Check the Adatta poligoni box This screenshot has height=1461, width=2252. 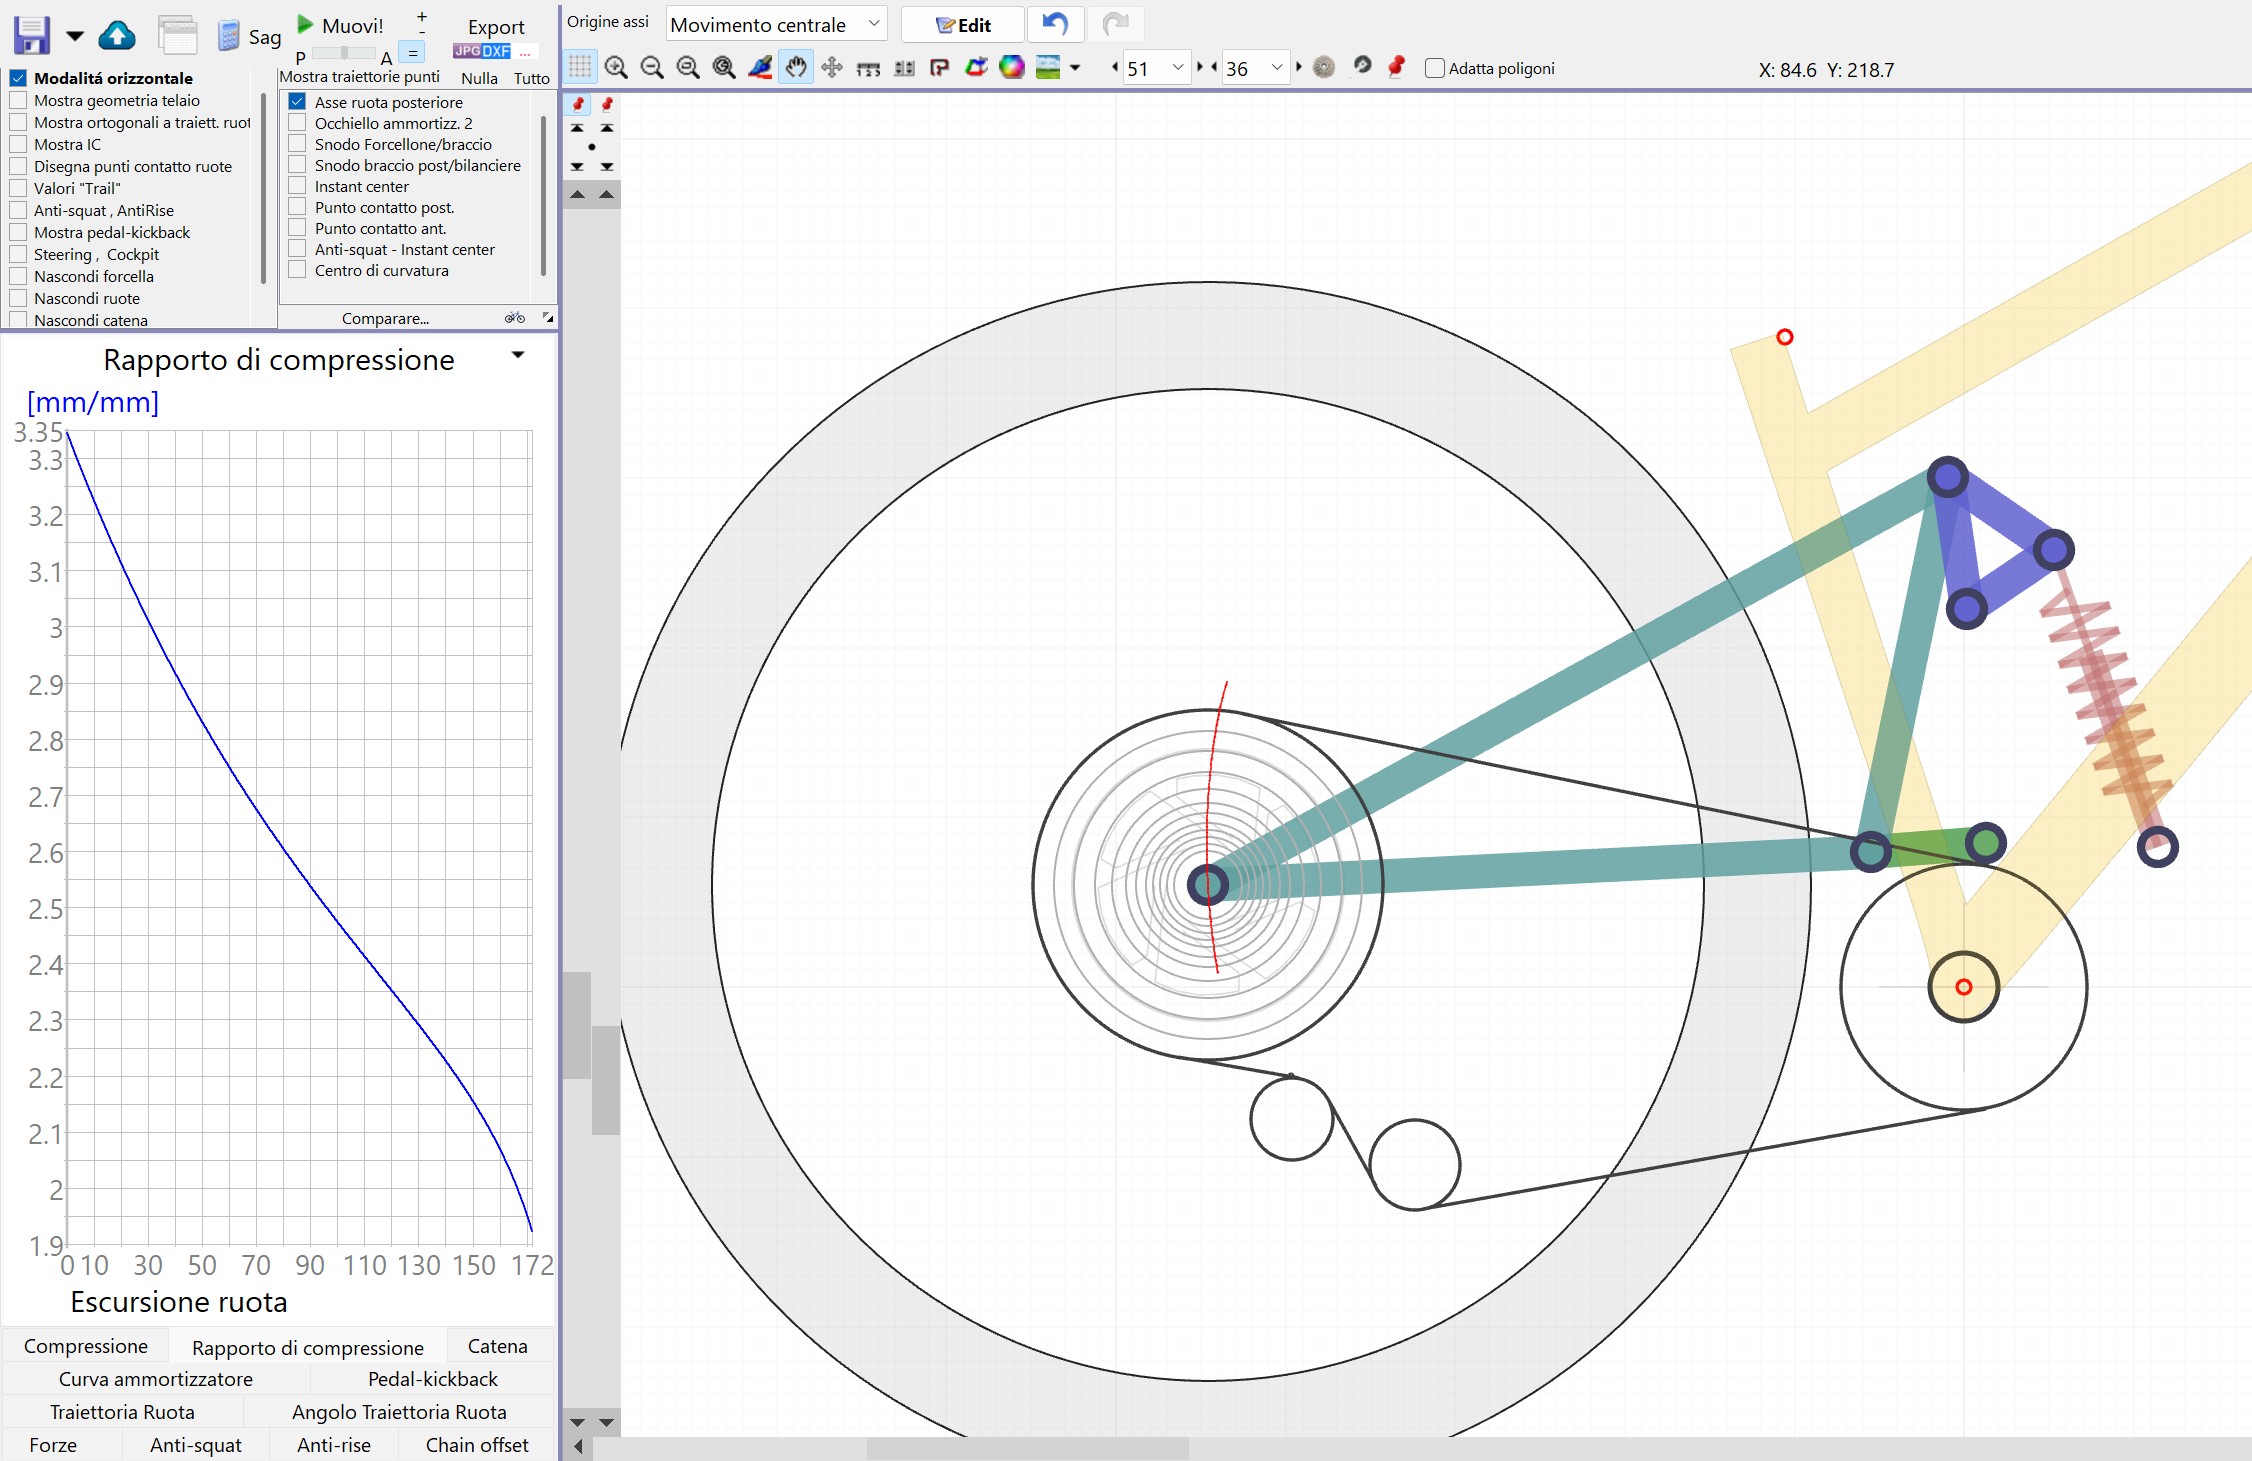click(x=1435, y=68)
